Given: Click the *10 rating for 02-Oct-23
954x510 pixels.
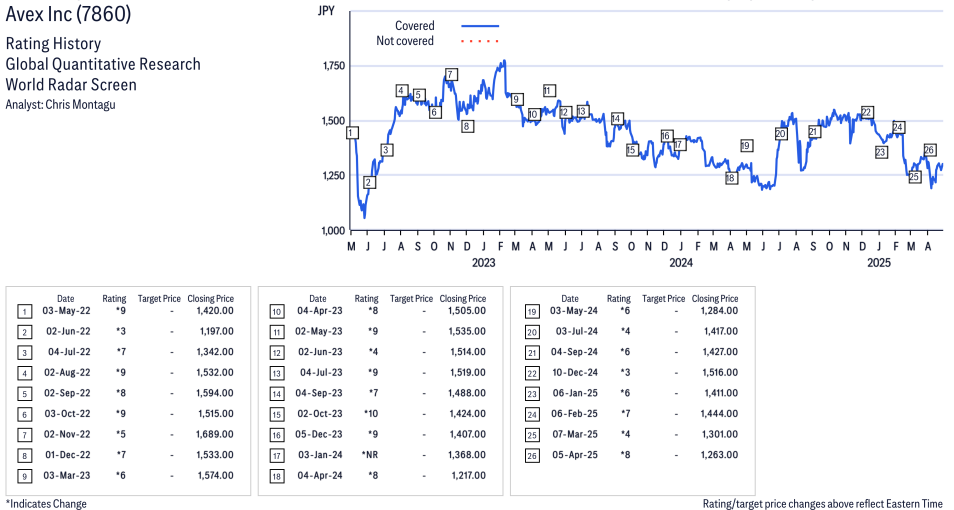Looking at the screenshot, I should (x=371, y=414).
